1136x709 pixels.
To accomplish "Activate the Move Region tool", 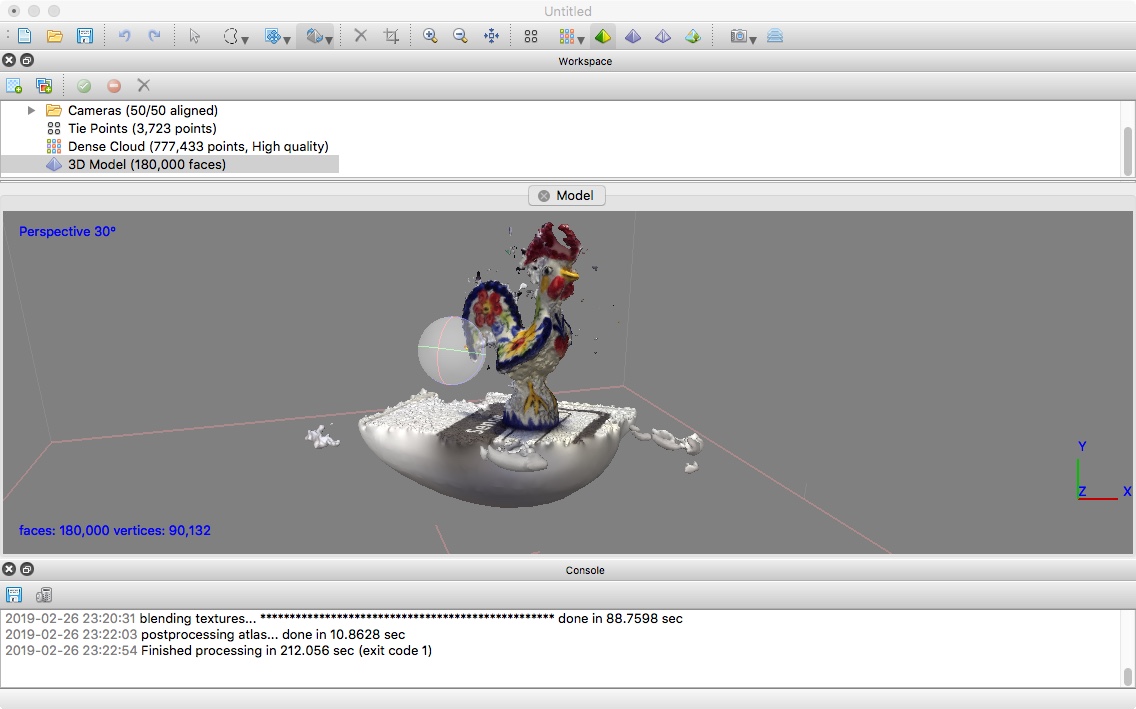I will 272,36.
